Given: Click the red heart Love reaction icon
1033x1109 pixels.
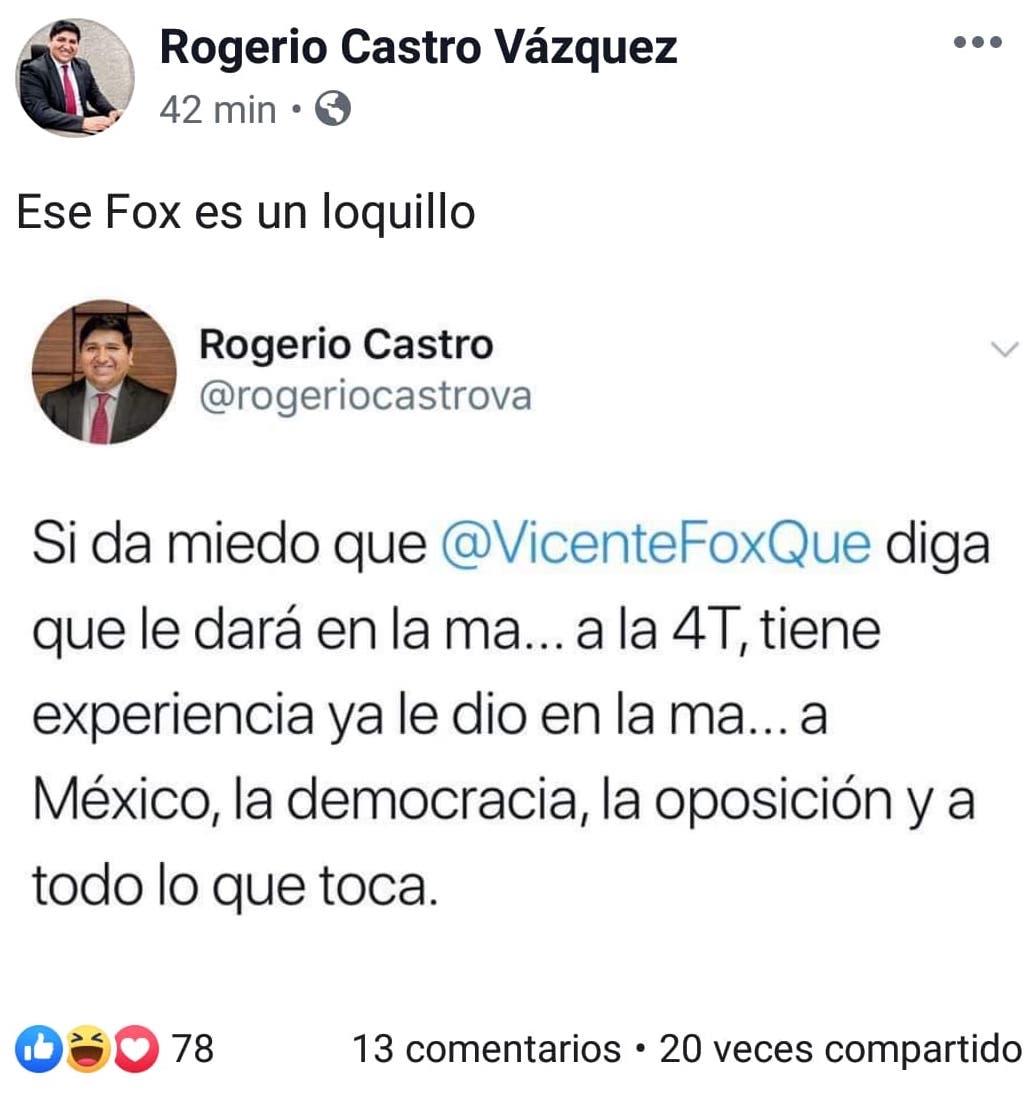Looking at the screenshot, I should point(136,1048).
